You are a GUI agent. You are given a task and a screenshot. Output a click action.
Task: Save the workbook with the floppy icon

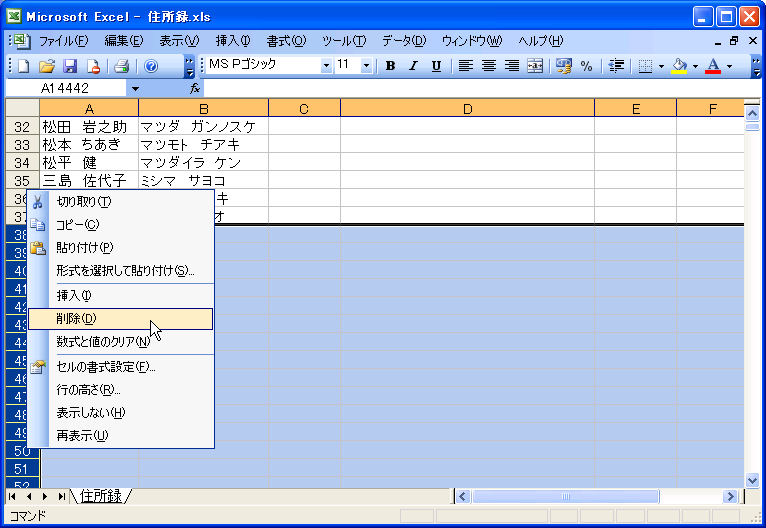70,66
